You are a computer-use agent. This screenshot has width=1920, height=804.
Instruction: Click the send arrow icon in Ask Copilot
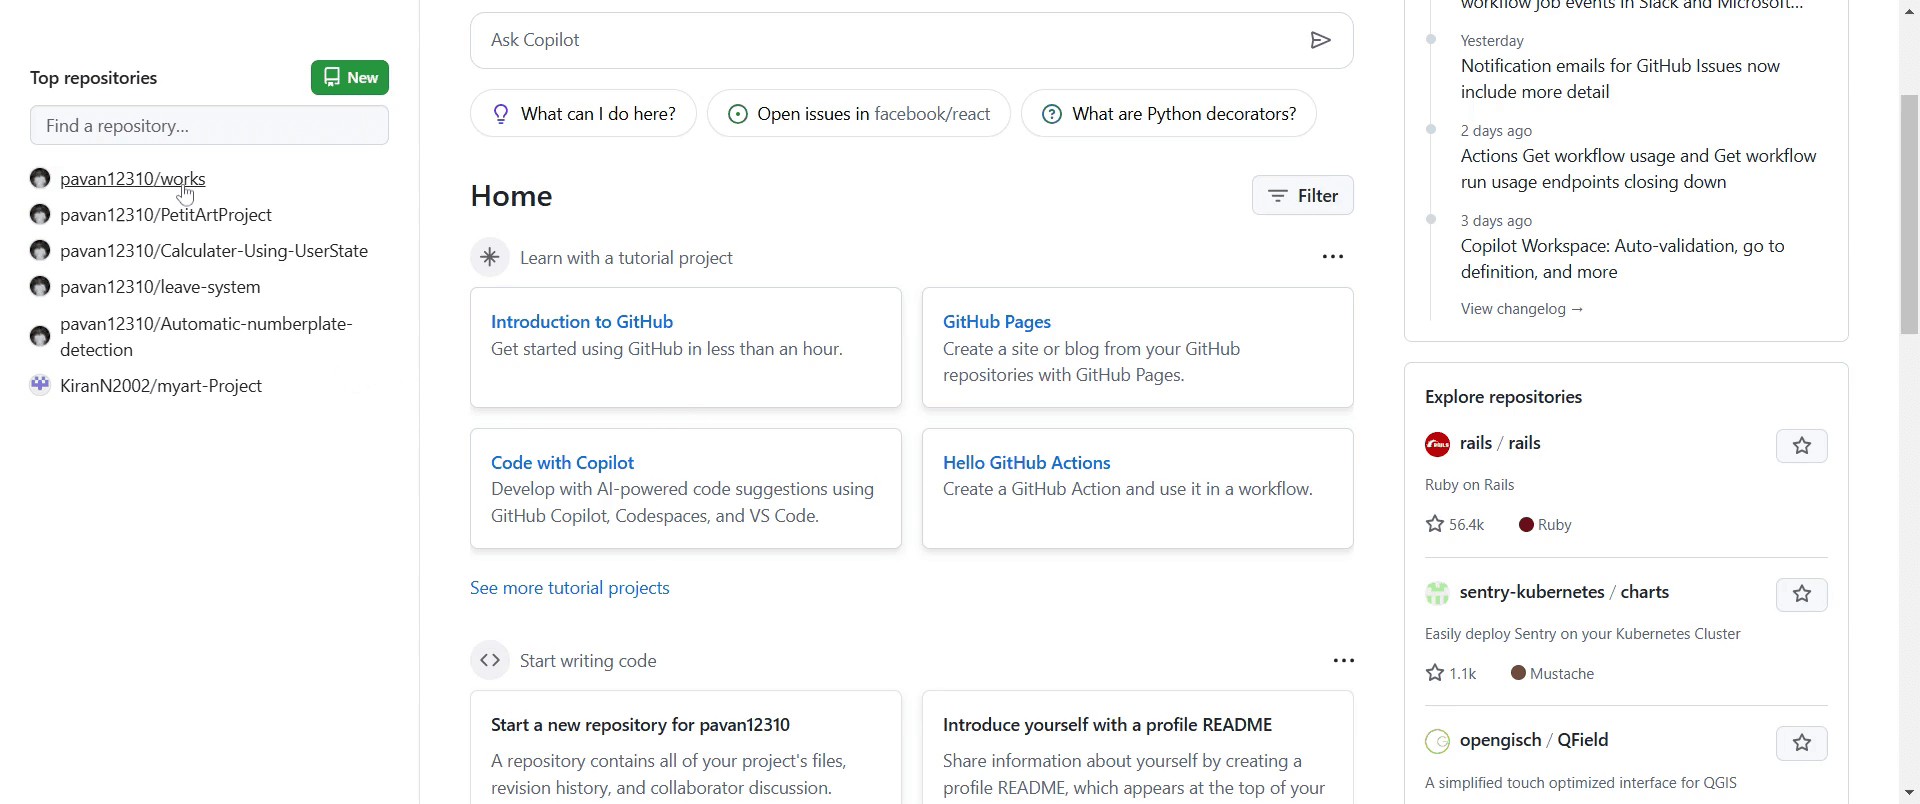point(1321,40)
